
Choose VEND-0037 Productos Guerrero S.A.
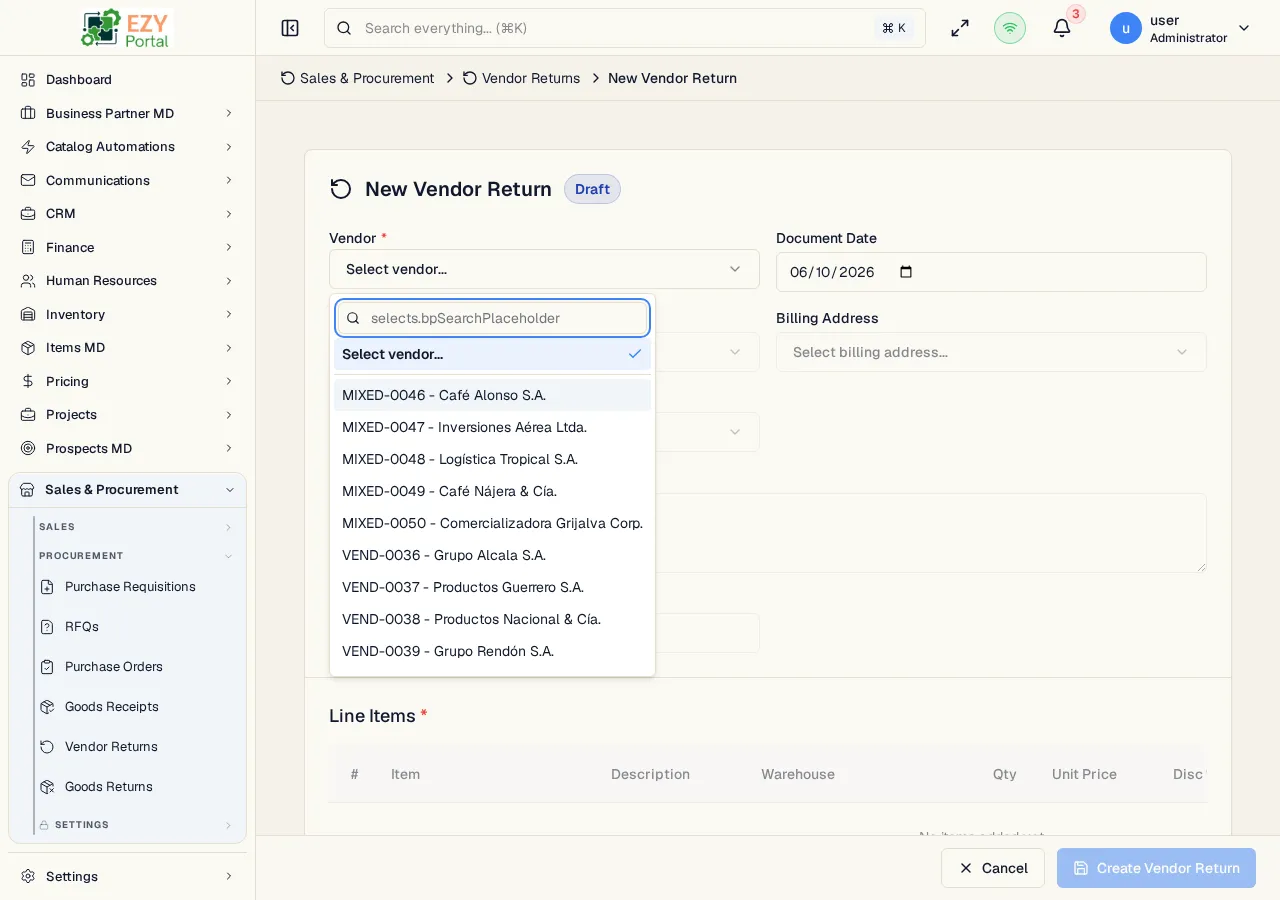[492, 587]
